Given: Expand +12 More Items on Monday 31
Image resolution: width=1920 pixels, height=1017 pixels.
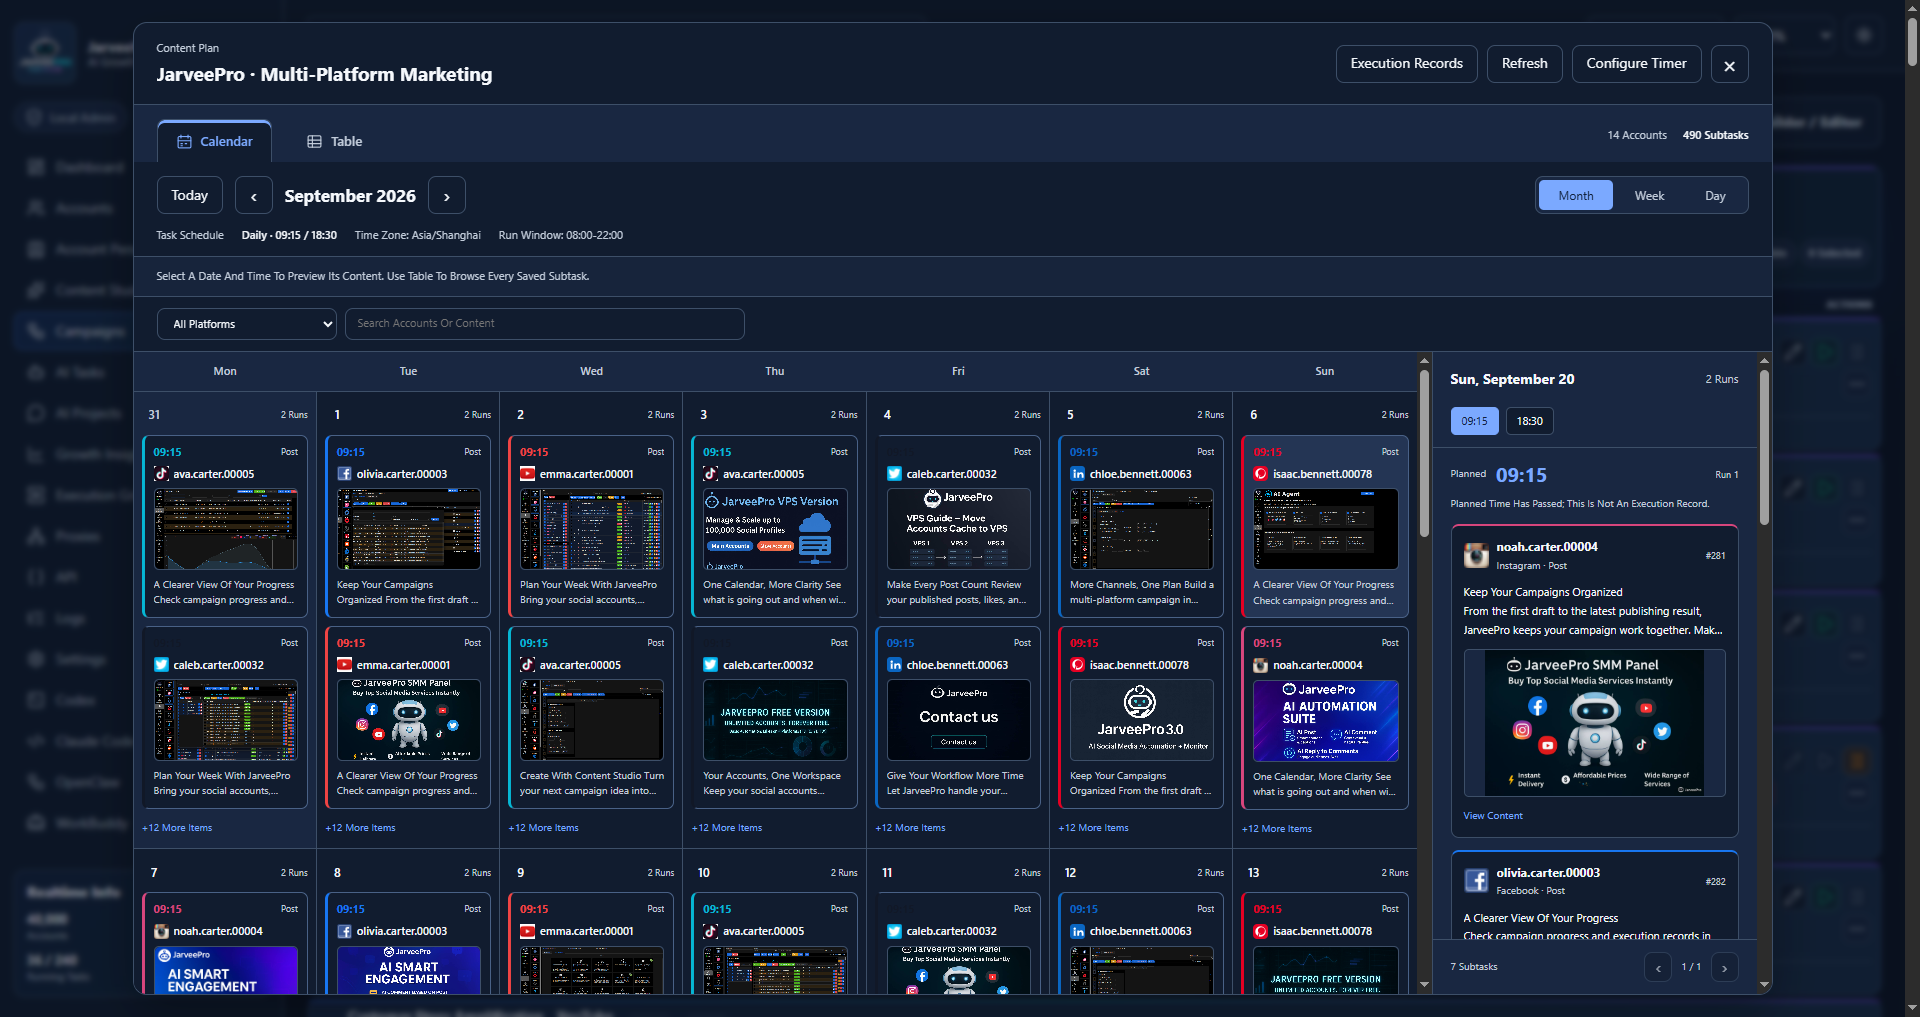Looking at the screenshot, I should pyautogui.click(x=177, y=828).
